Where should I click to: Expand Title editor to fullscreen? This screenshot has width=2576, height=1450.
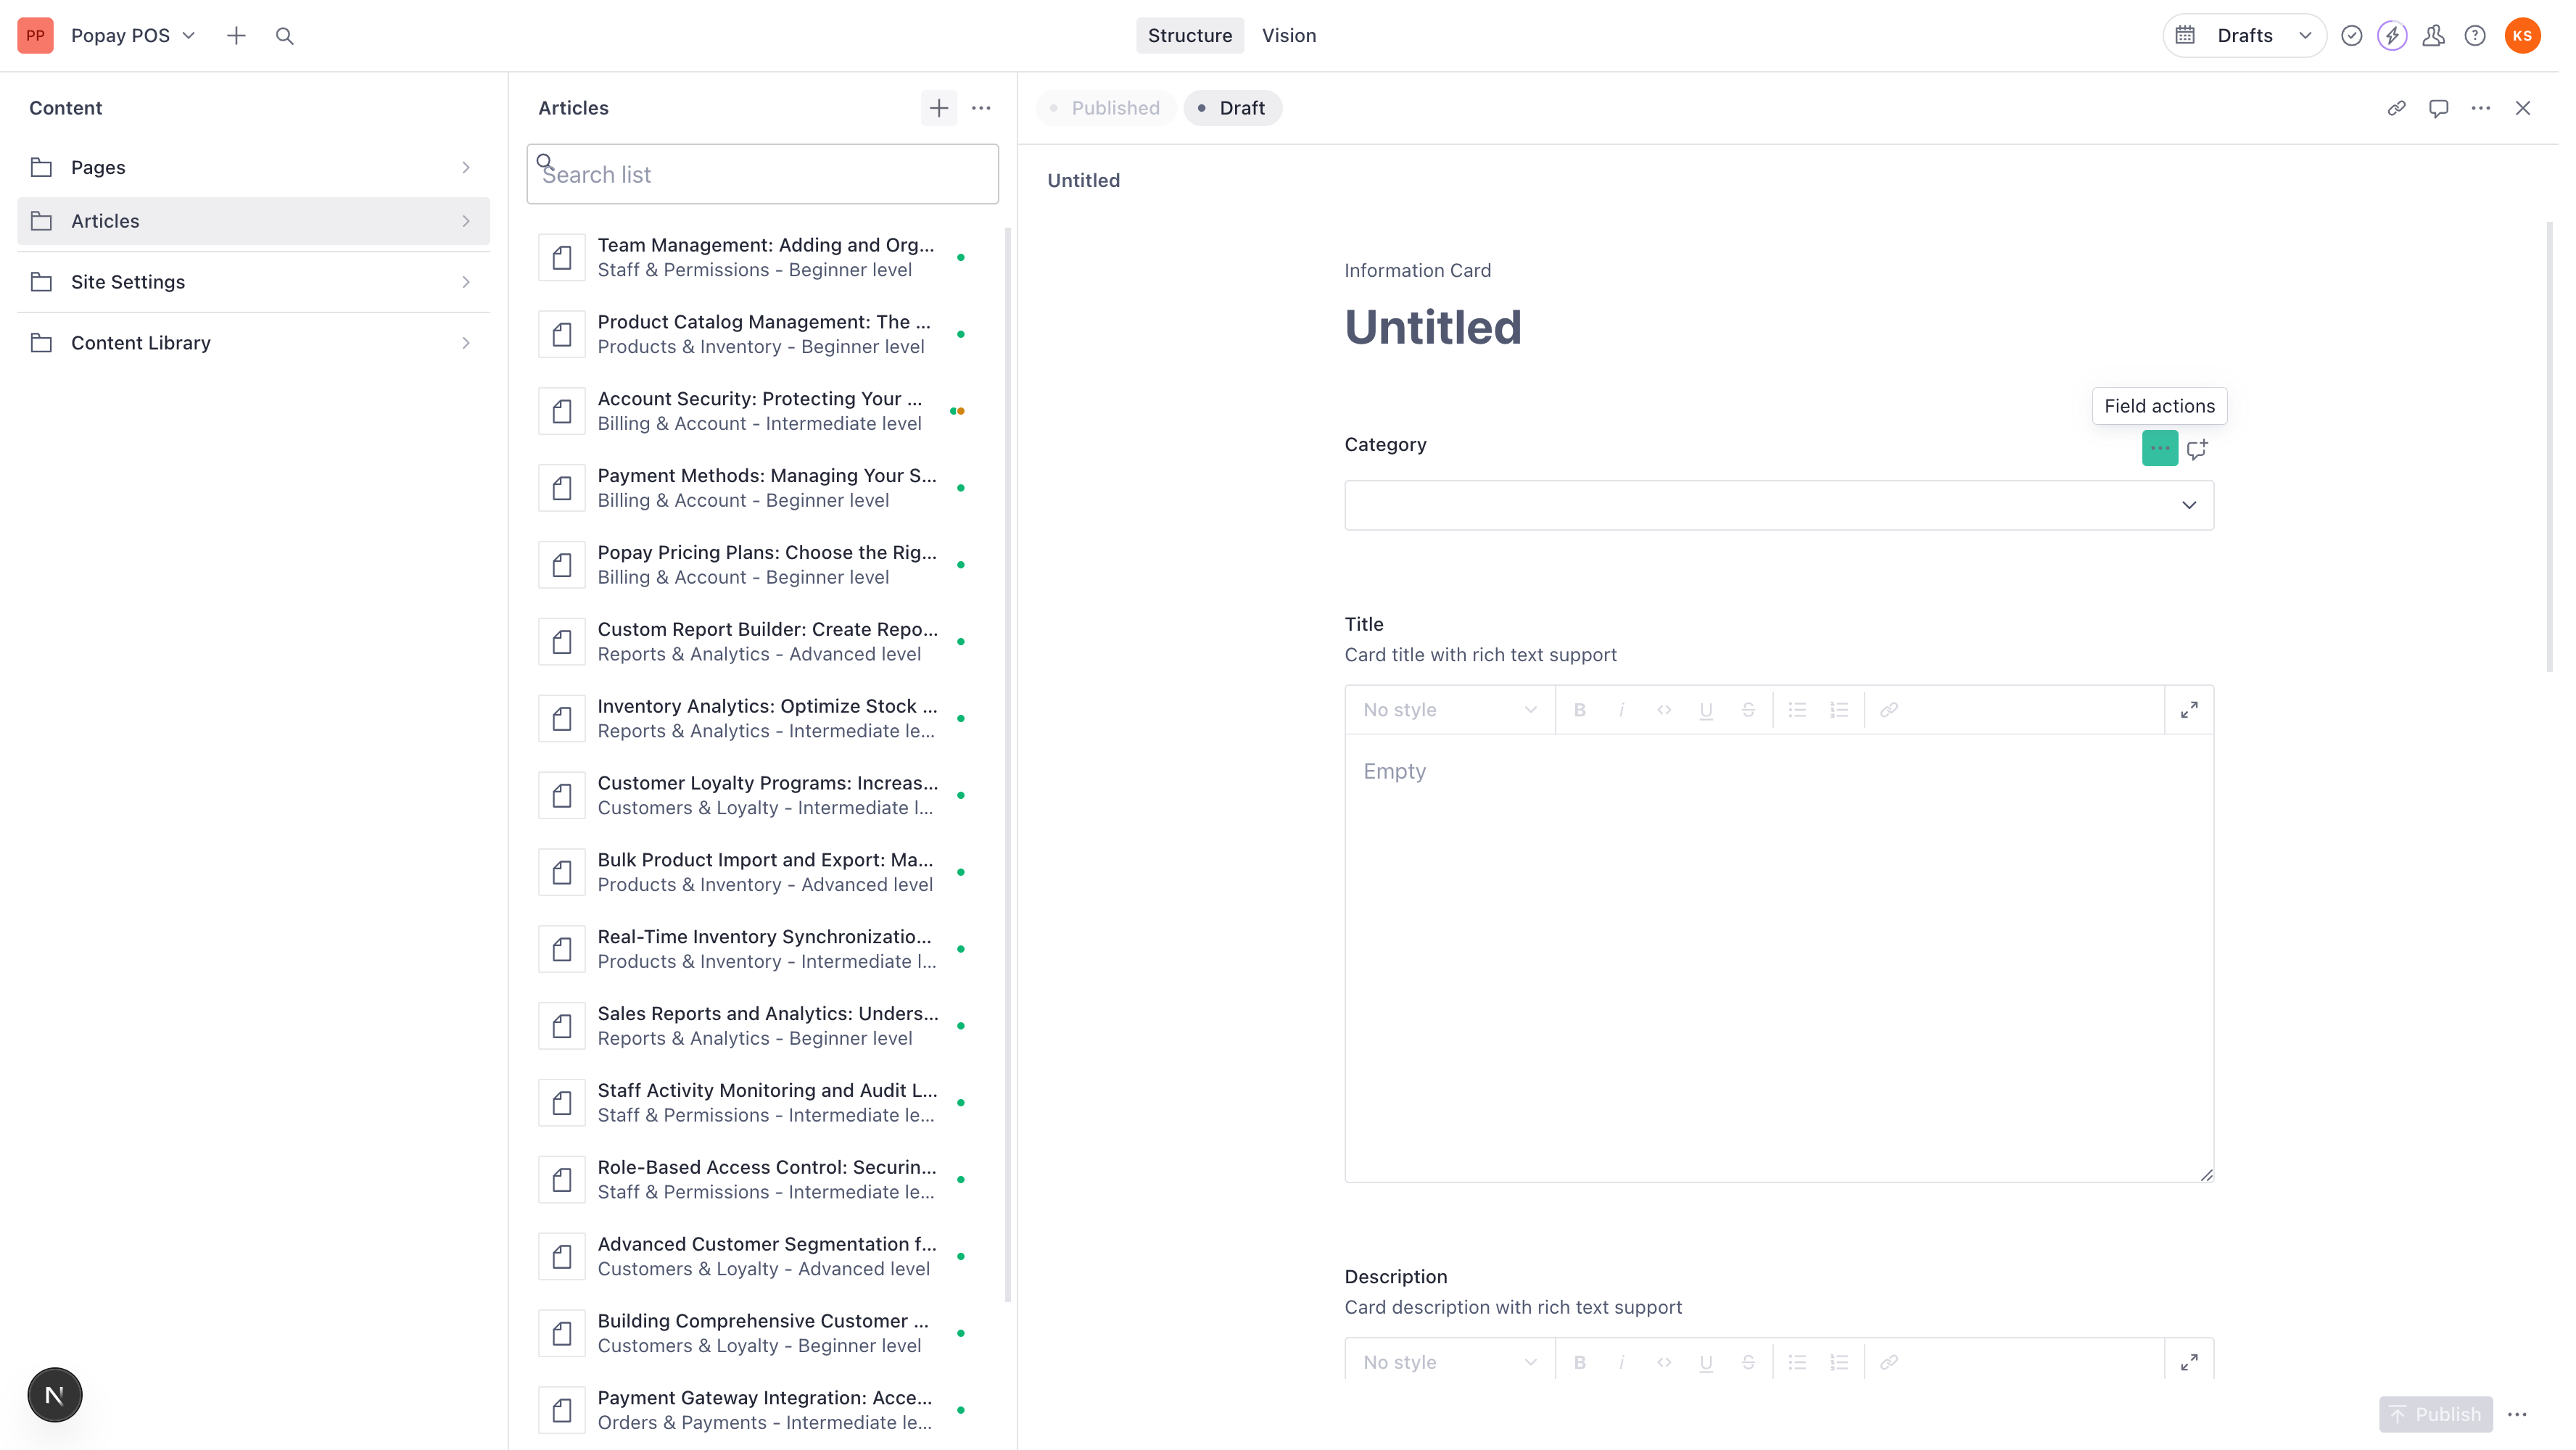coord(2189,710)
